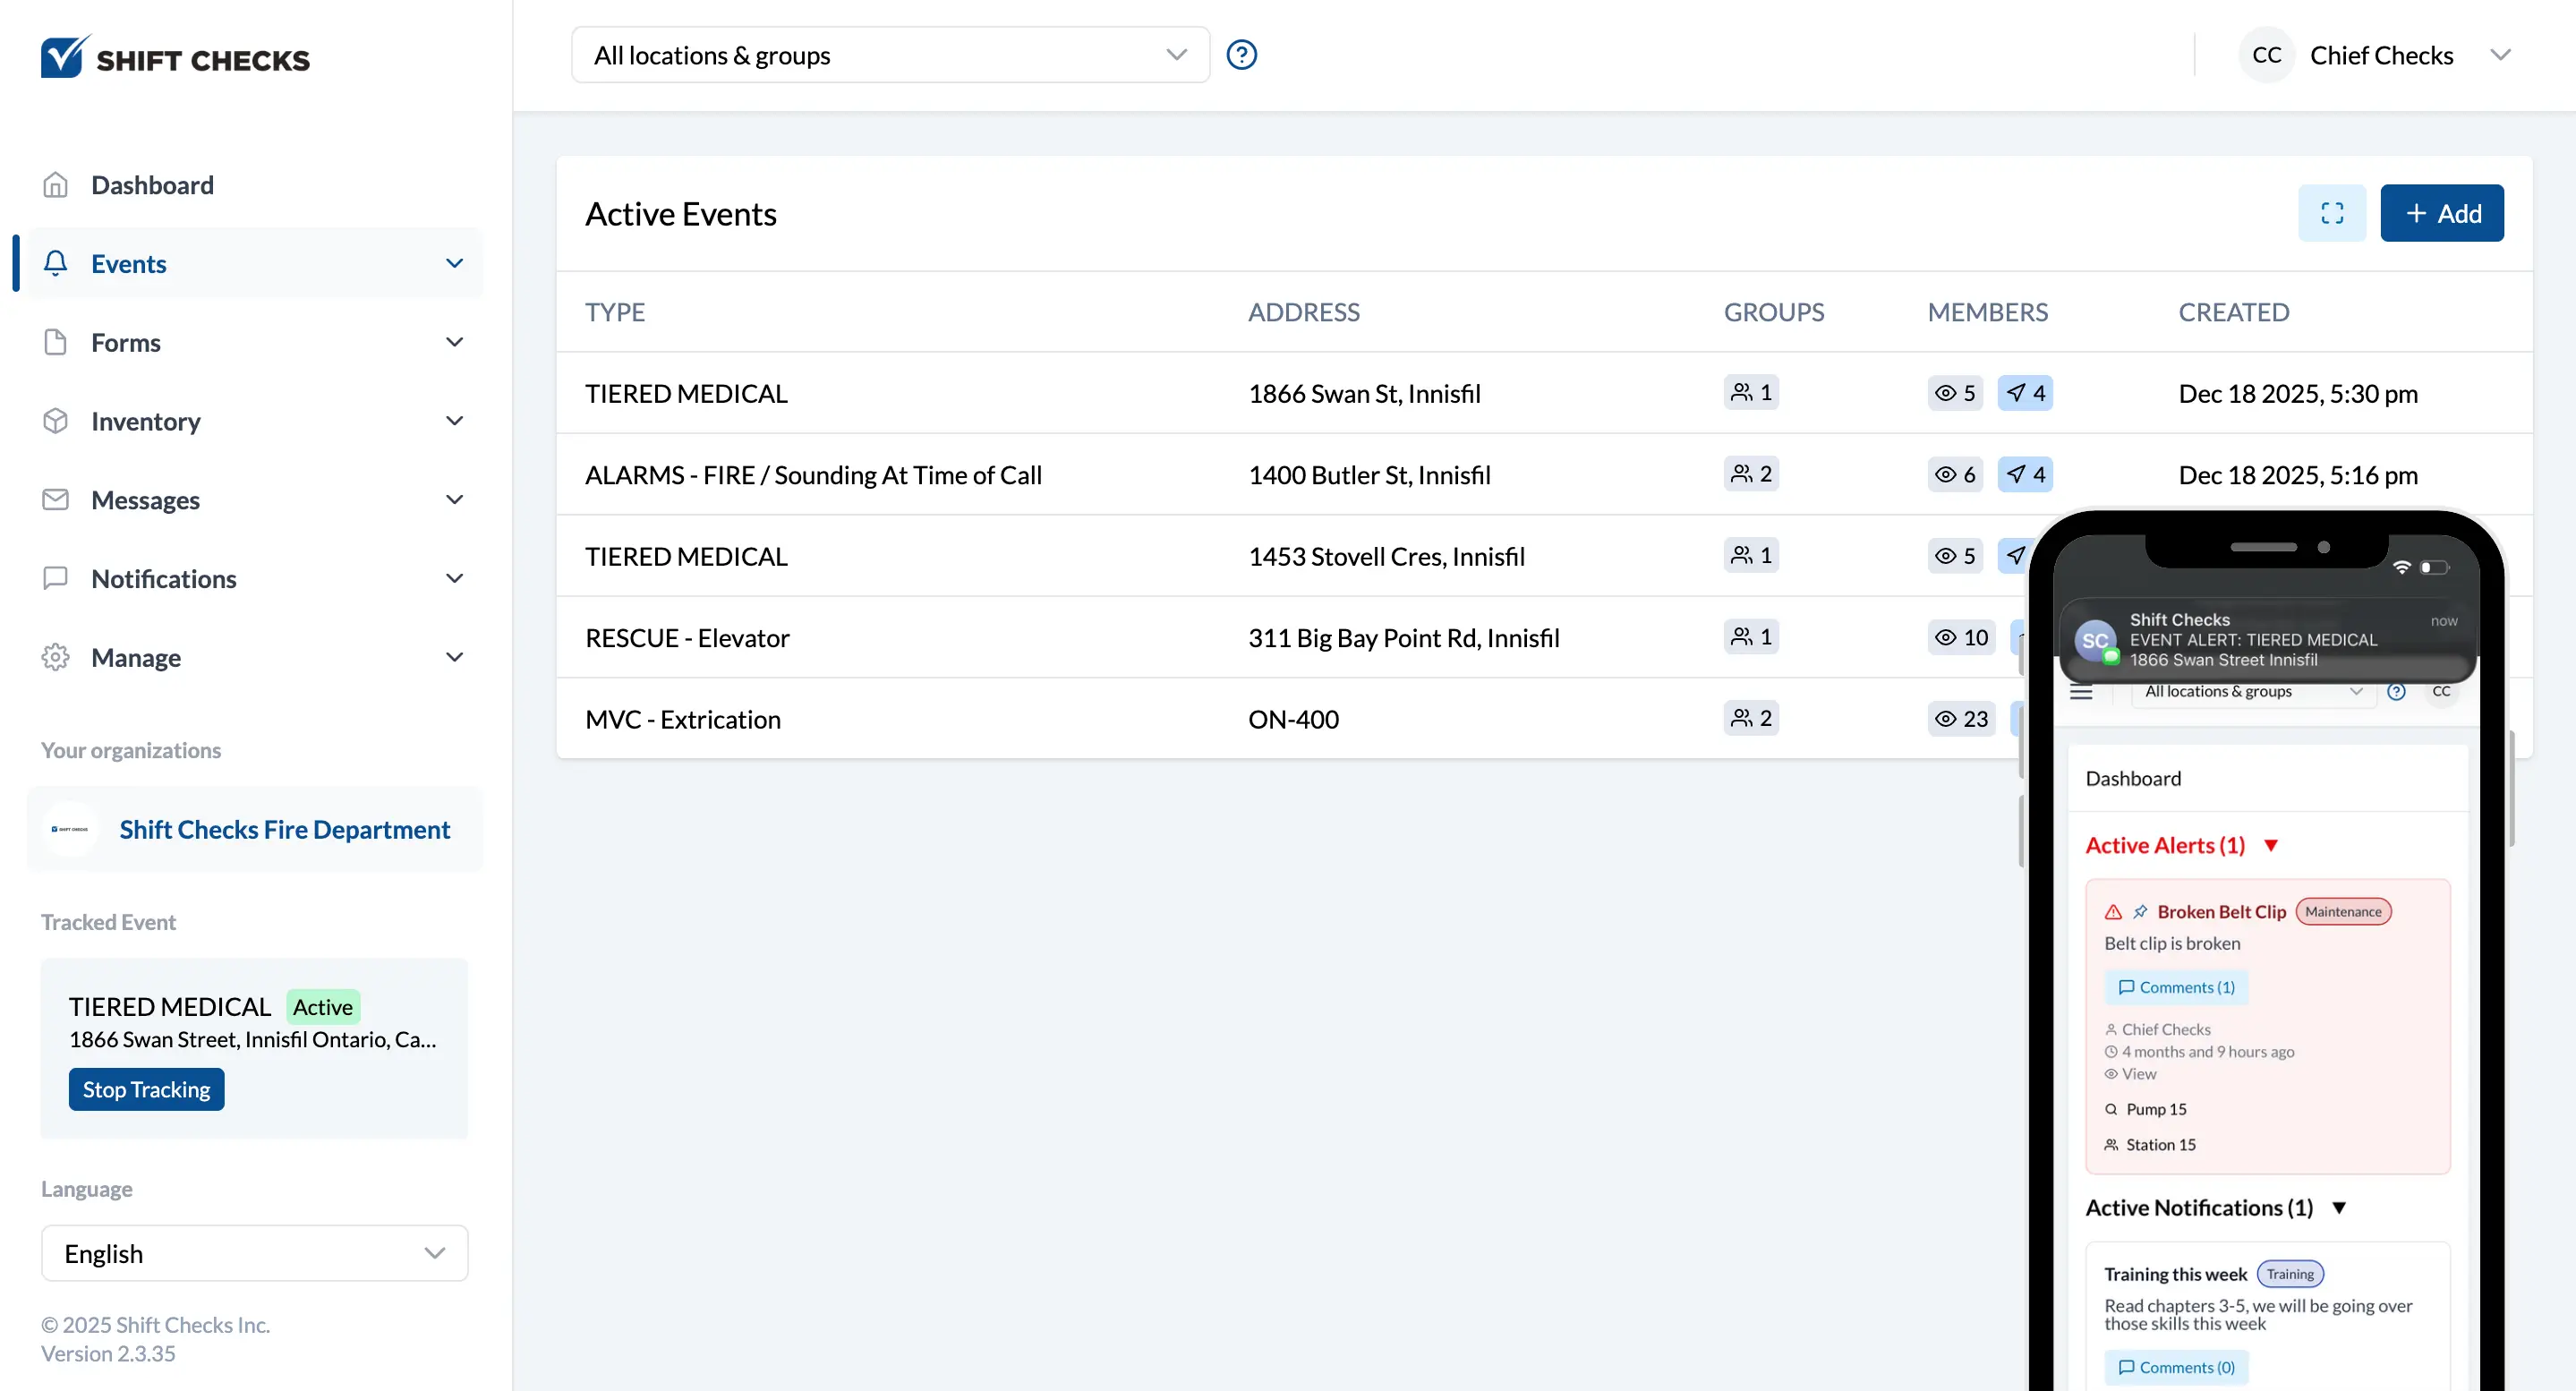Select Shift Checks Fire Department organization
Image resolution: width=2576 pixels, height=1391 pixels.
coord(284,829)
